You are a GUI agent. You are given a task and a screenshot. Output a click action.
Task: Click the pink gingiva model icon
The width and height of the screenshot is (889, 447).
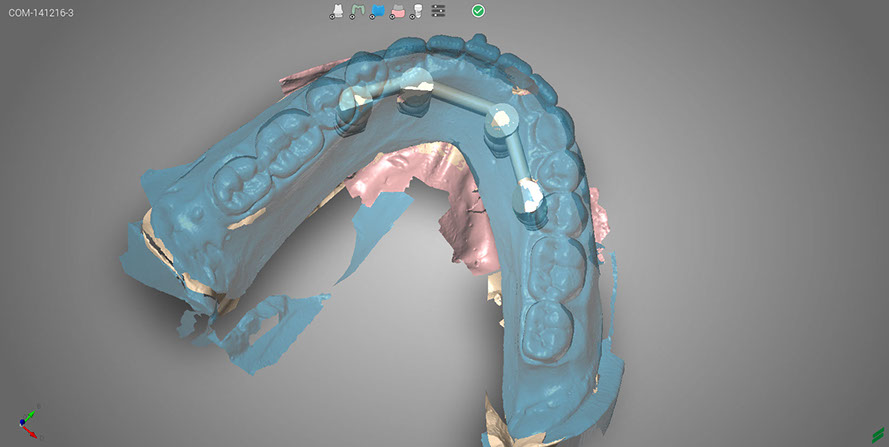pyautogui.click(x=397, y=11)
